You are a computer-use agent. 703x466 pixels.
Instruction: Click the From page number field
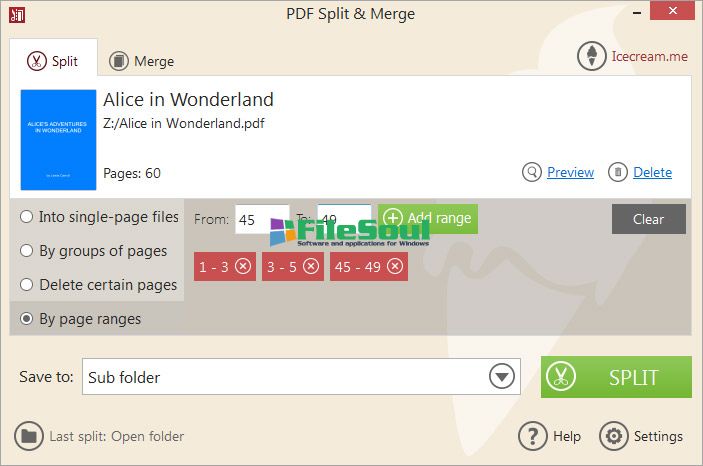pyautogui.click(x=262, y=219)
